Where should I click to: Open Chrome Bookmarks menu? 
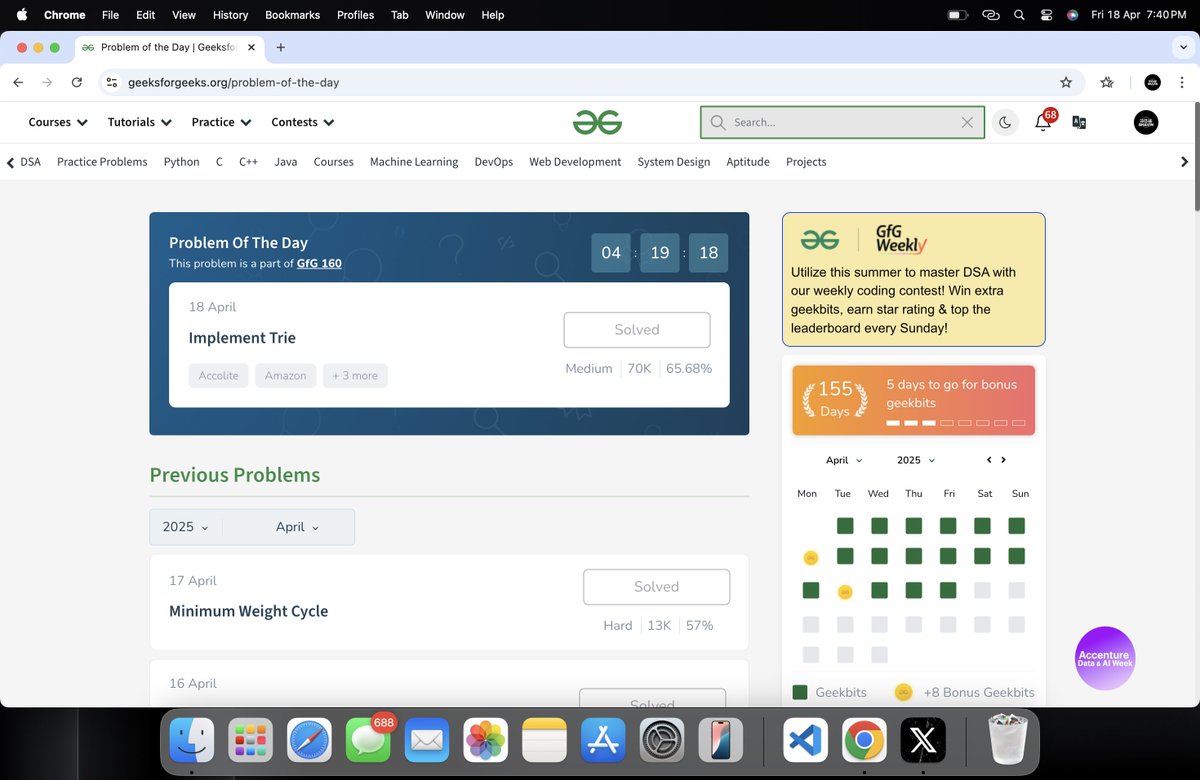[x=293, y=15]
